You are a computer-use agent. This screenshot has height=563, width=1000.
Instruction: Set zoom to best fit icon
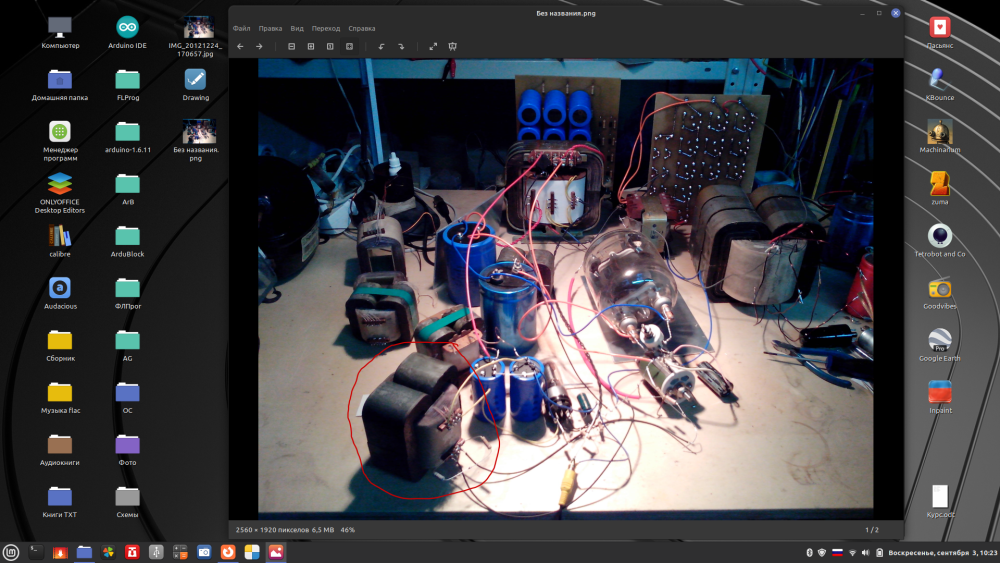[349, 46]
